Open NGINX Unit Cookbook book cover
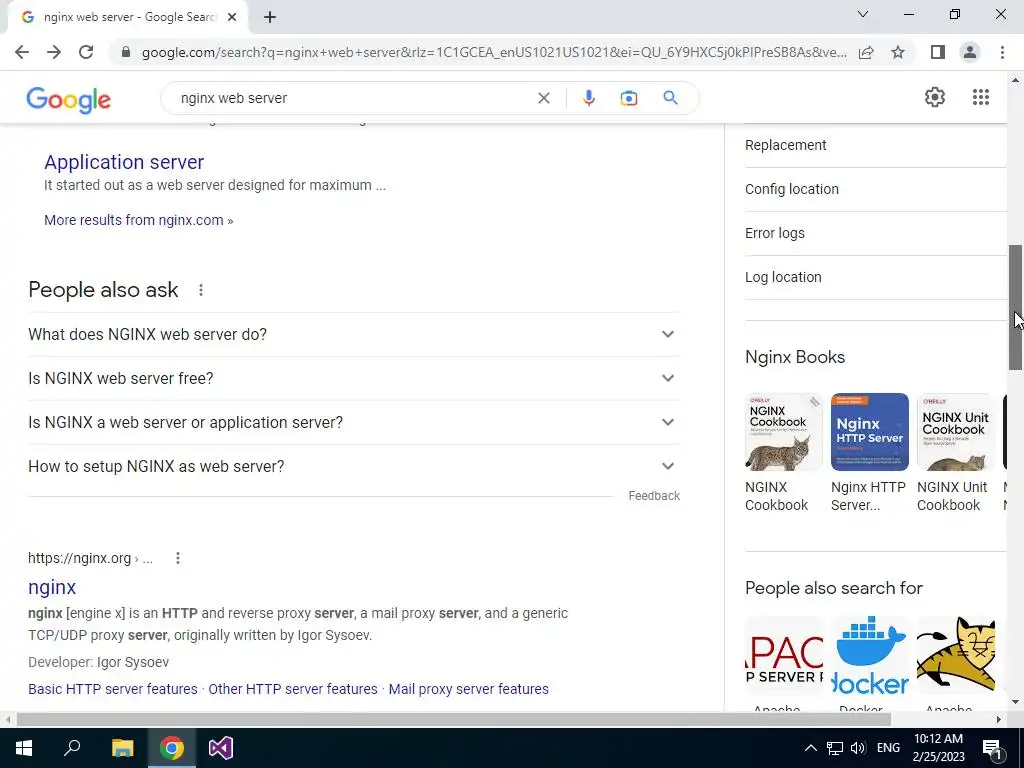The width and height of the screenshot is (1024, 768). click(x=956, y=432)
